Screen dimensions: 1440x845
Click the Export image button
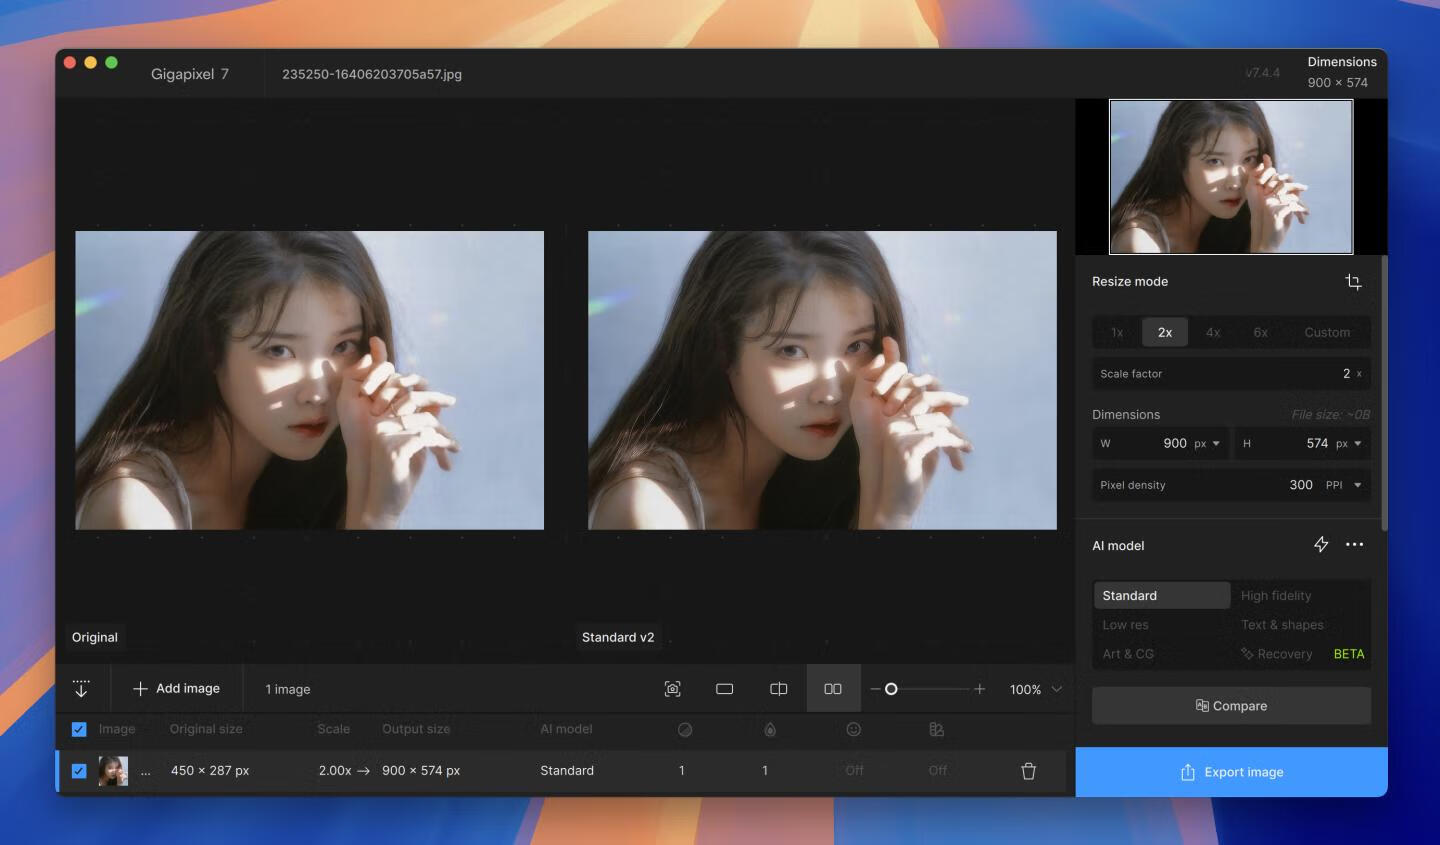pos(1231,772)
